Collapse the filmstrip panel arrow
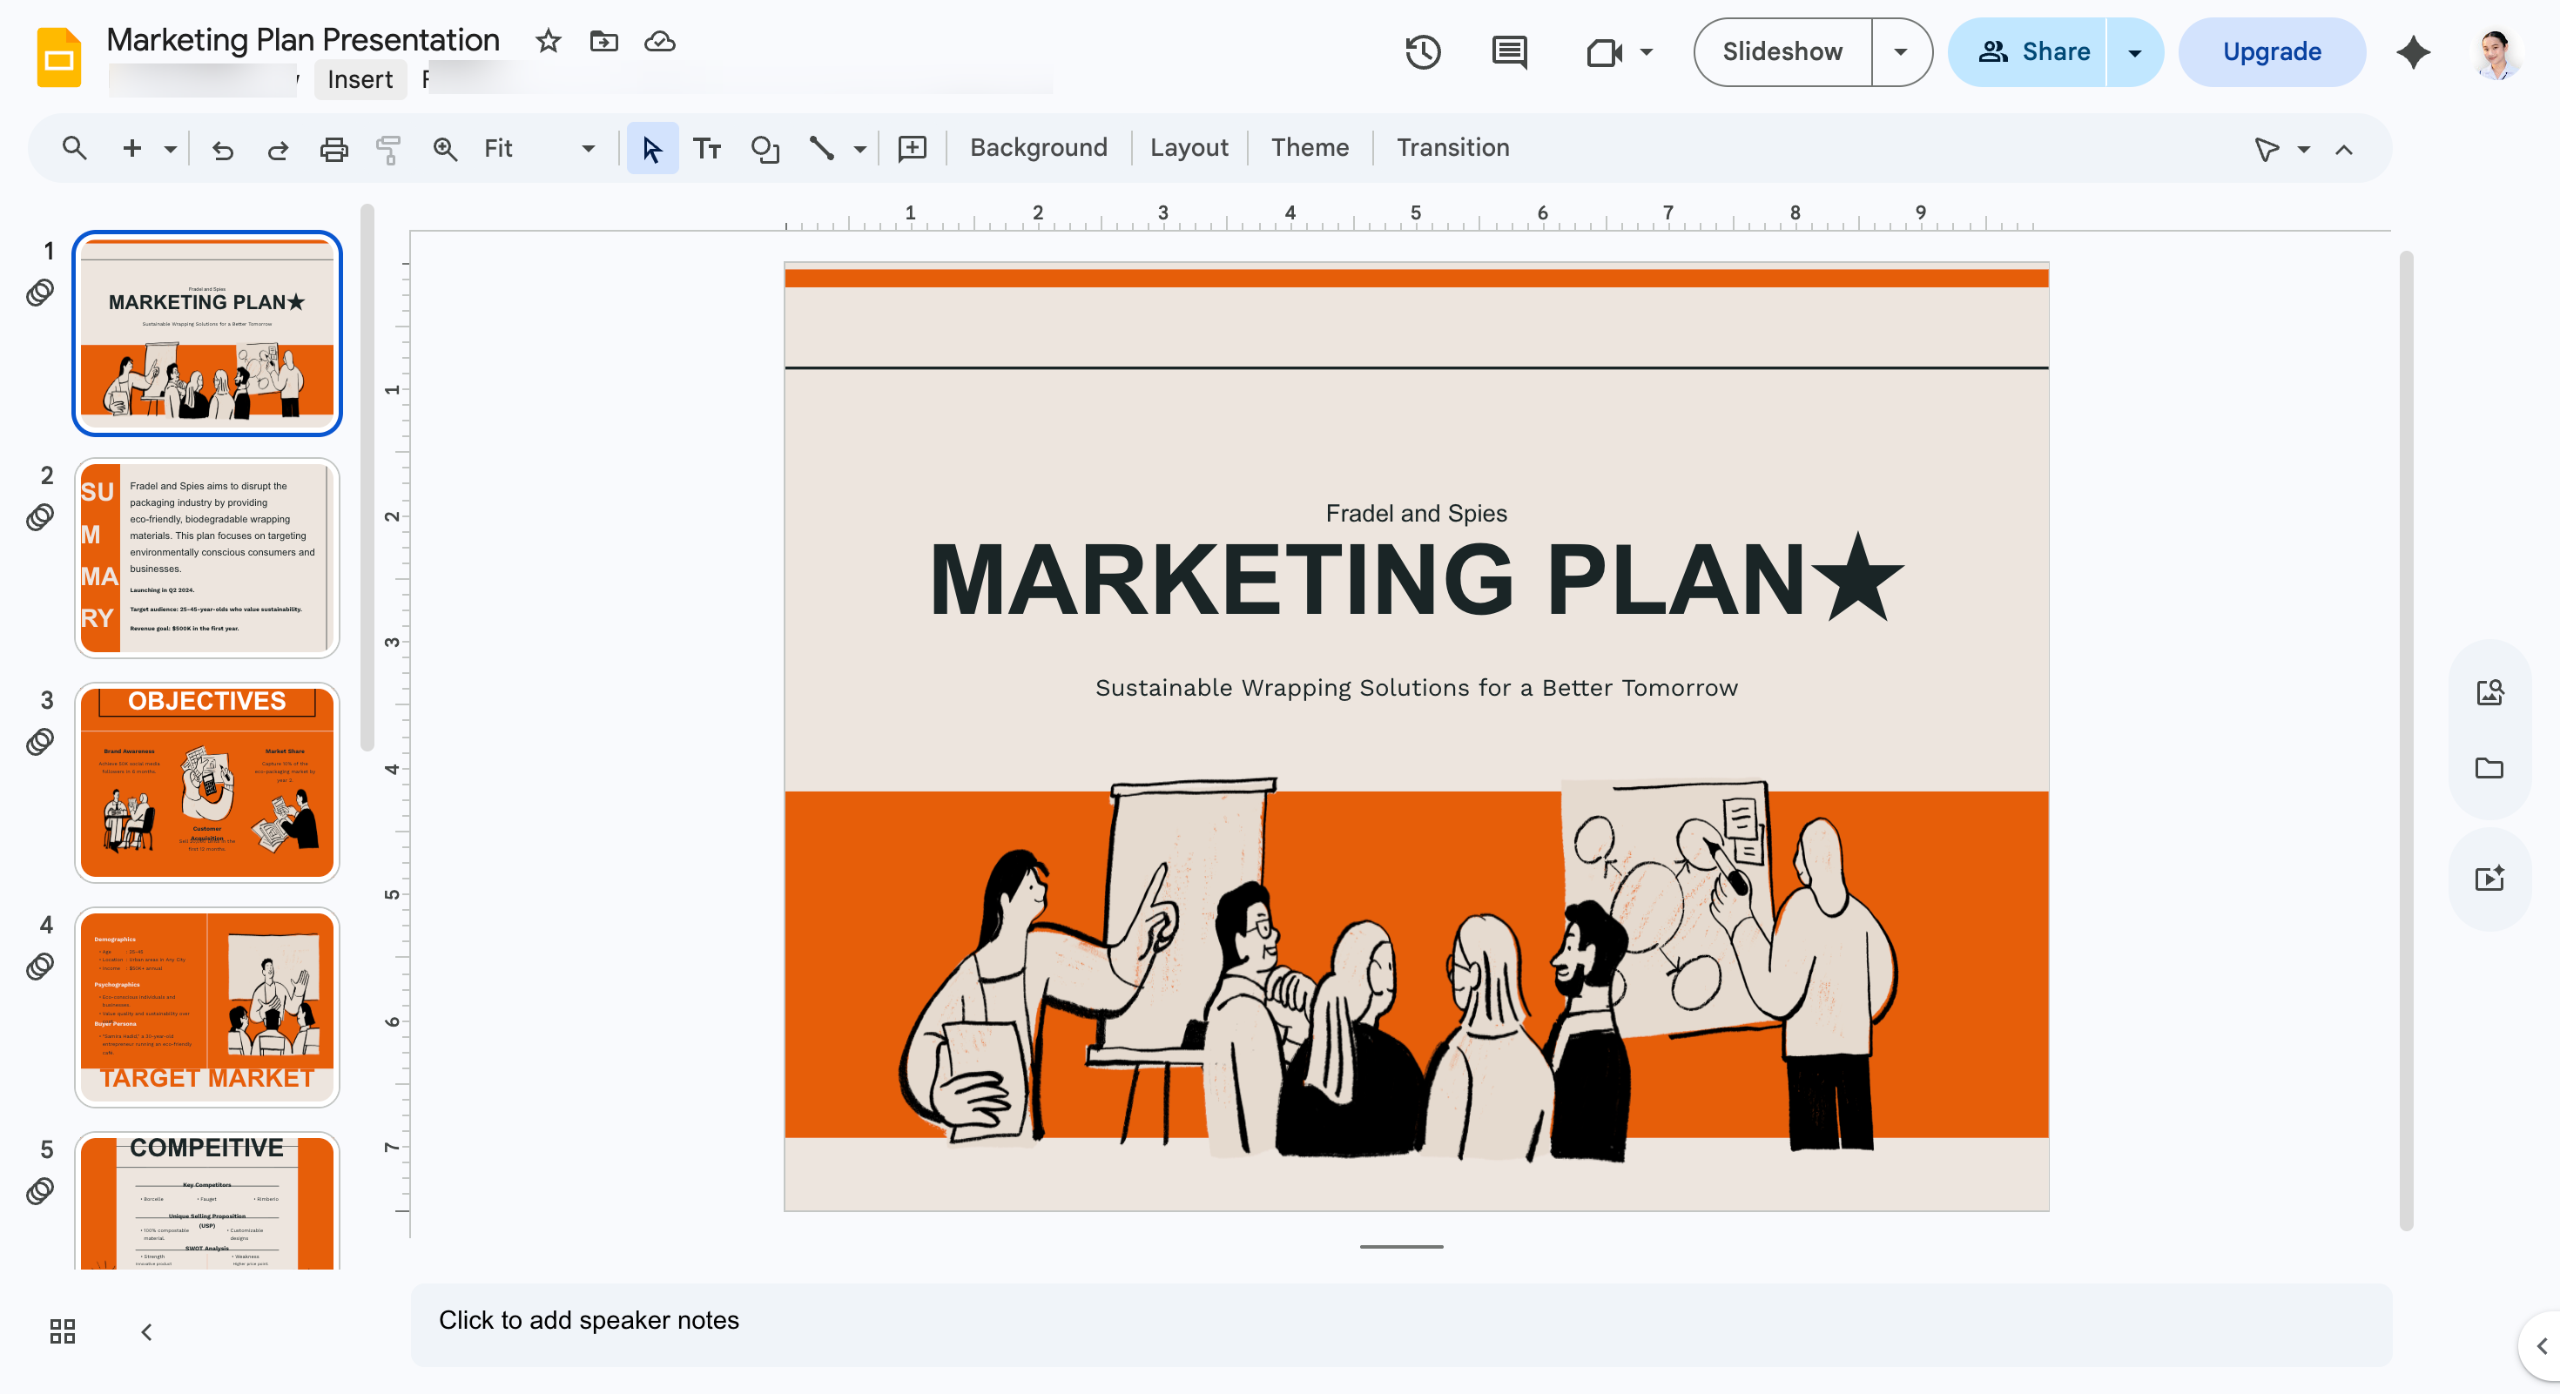Image resolution: width=2560 pixels, height=1394 pixels. coord(147,1331)
